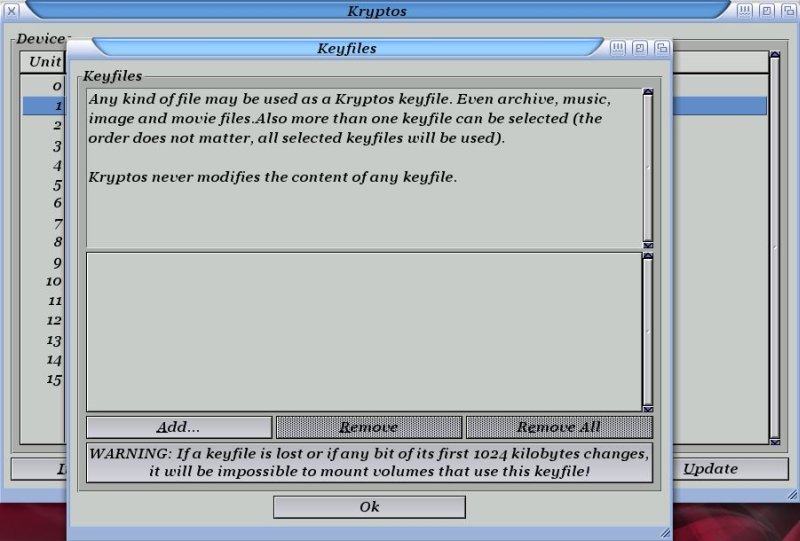Click the empty keyfile list area

(x=364, y=332)
